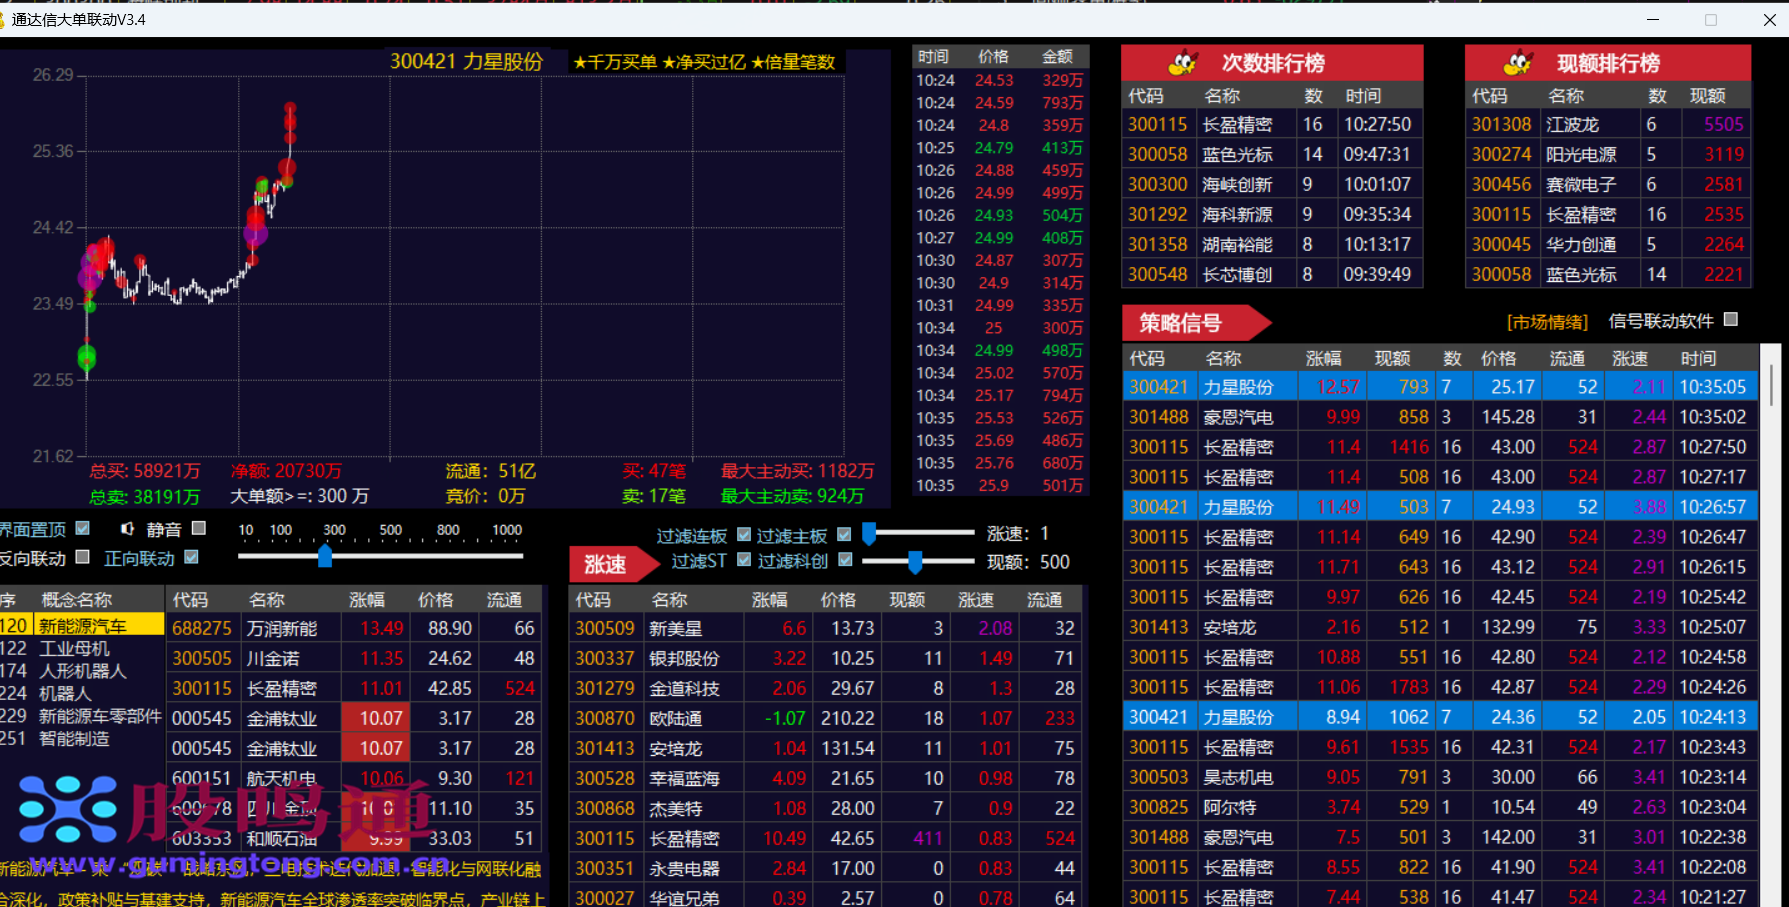The width and height of the screenshot is (1789, 907).
Task: Enable the 信号联动软件 checkbox
Action: (1731, 320)
